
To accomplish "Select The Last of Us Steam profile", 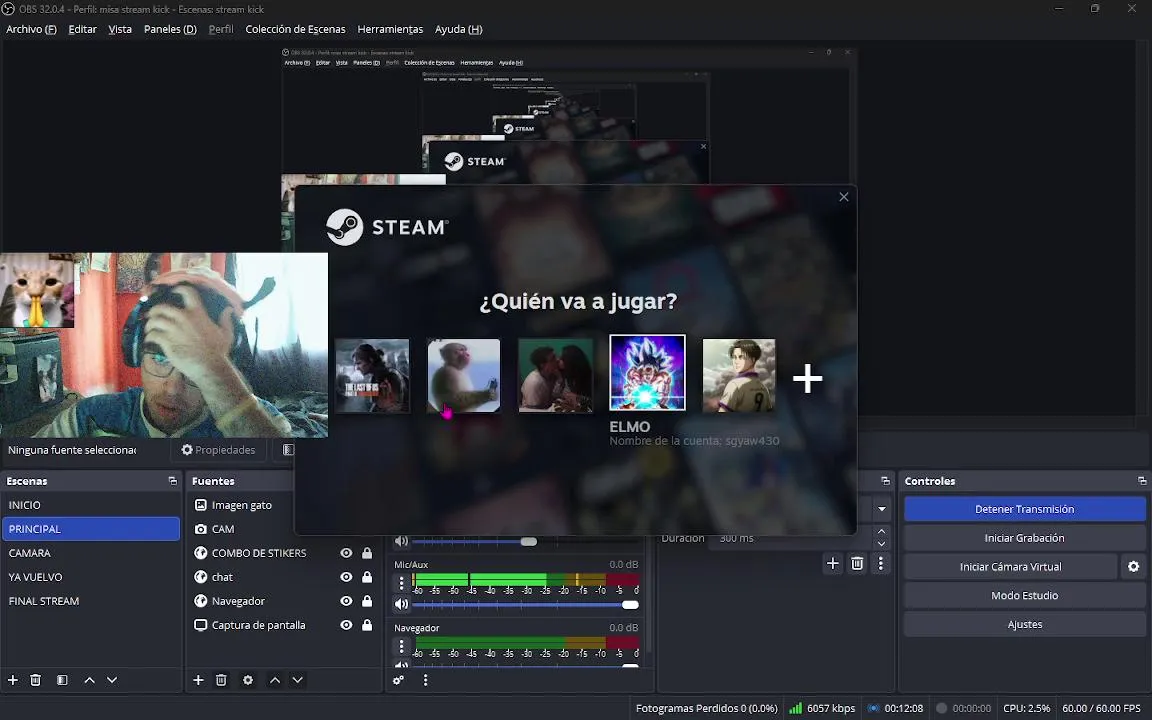I will tap(372, 375).
